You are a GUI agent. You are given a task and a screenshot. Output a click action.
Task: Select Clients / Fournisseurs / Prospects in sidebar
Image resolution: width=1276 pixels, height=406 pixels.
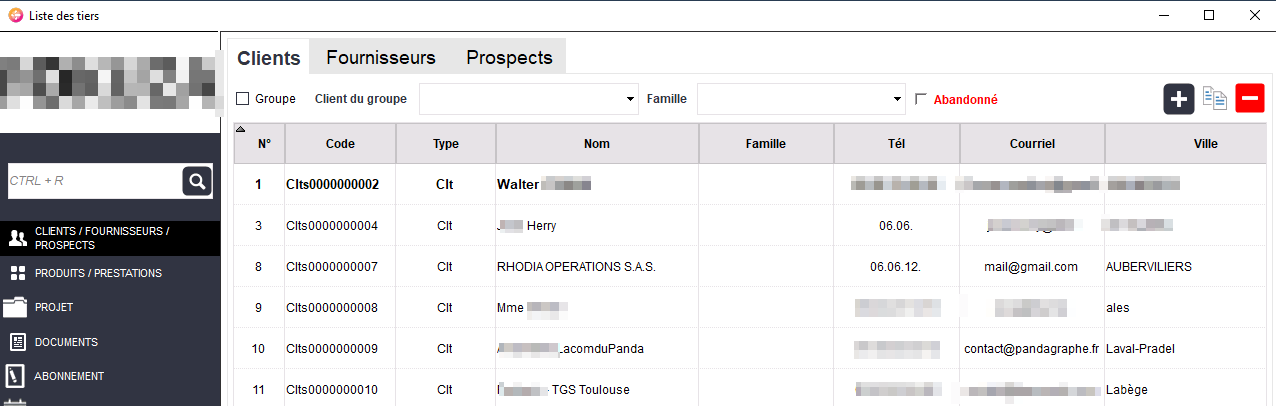(x=102, y=238)
